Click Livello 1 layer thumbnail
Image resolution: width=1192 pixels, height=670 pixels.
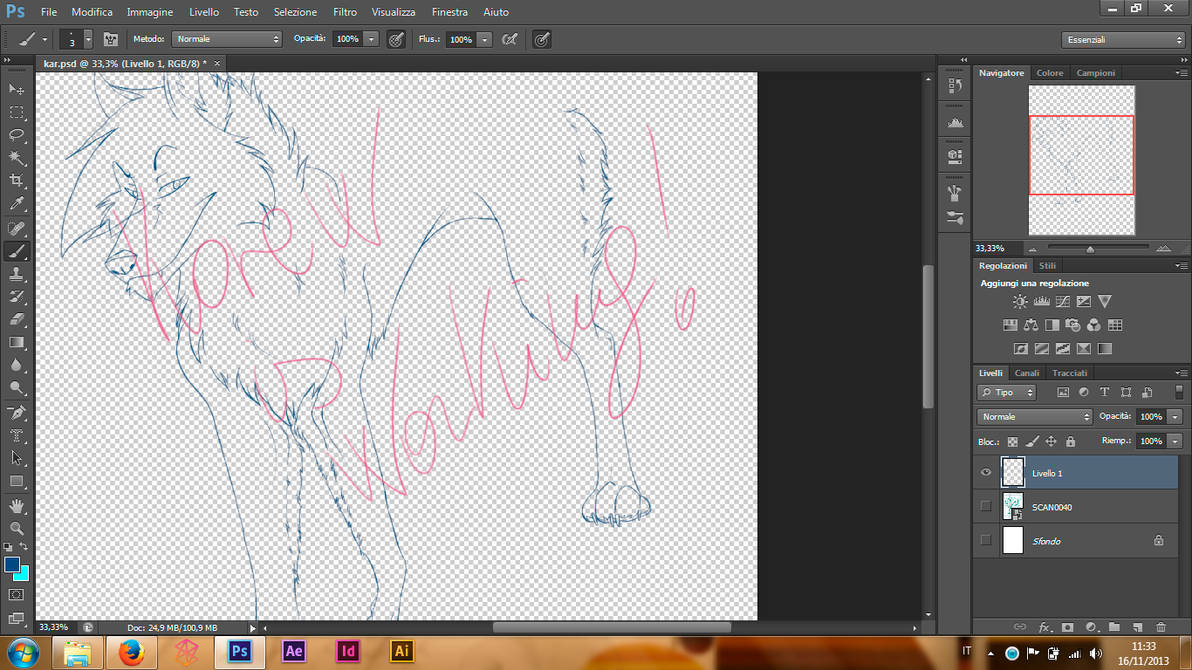pos(1013,472)
